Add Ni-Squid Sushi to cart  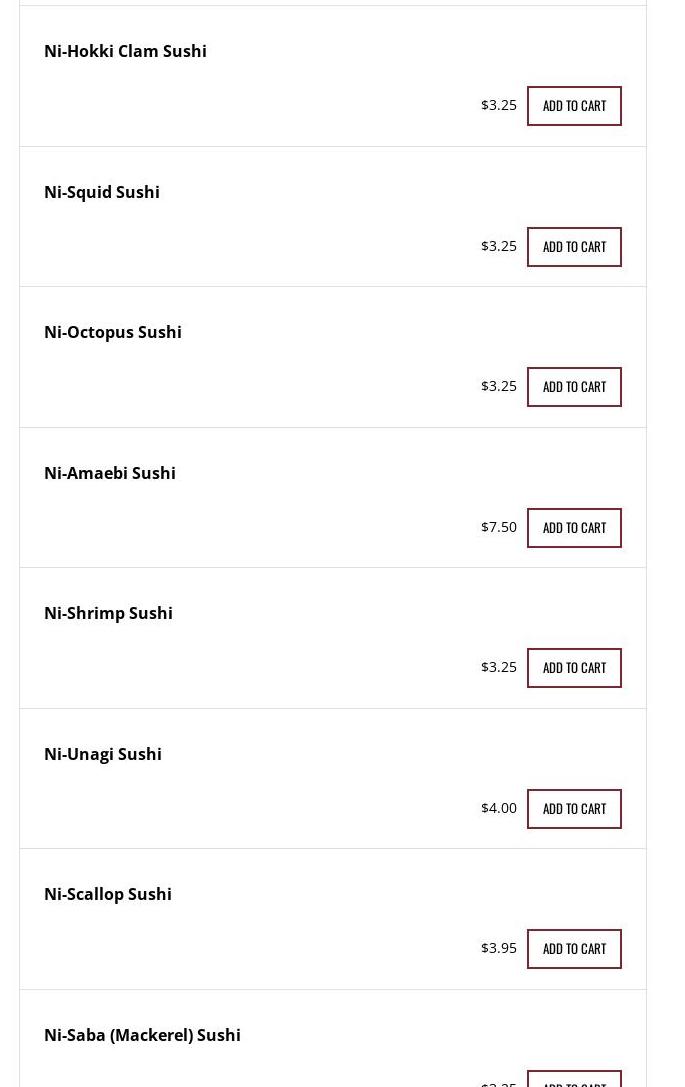pyautogui.click(x=574, y=247)
